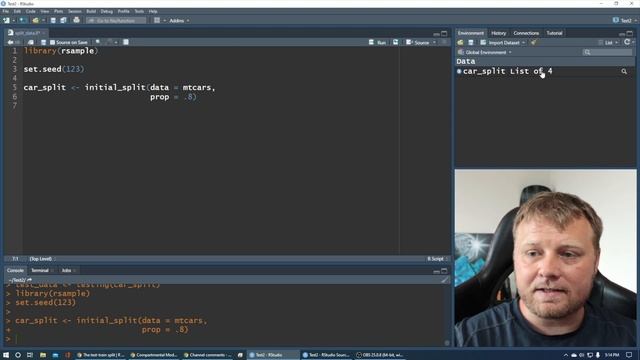Click the console working directory arrow icon

(29, 280)
